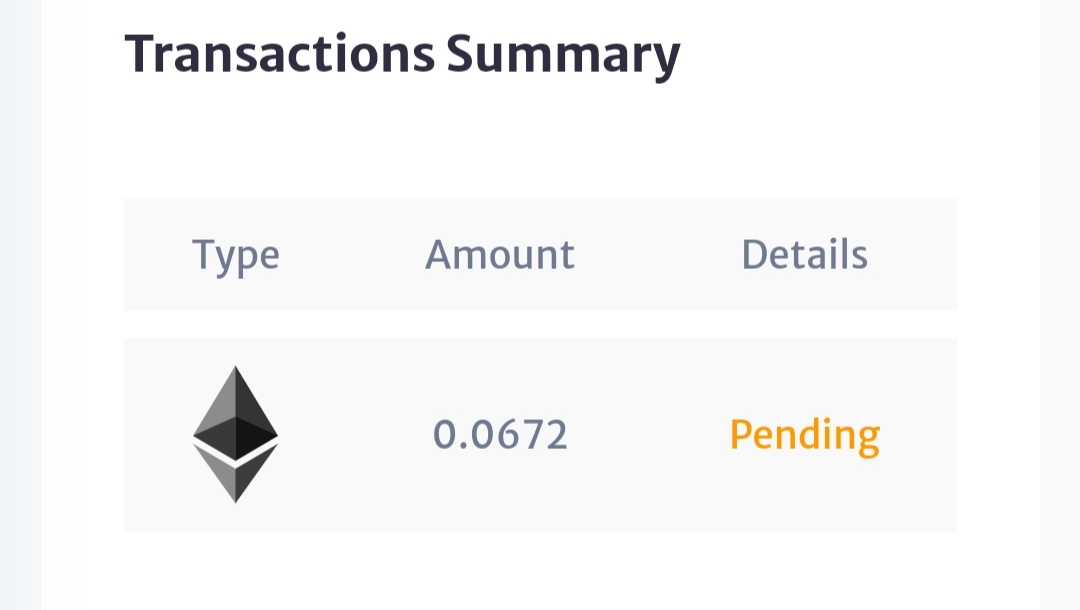1080x610 pixels.
Task: Tap the upper pyramid of the Ethereum diamond
Action: point(235,410)
